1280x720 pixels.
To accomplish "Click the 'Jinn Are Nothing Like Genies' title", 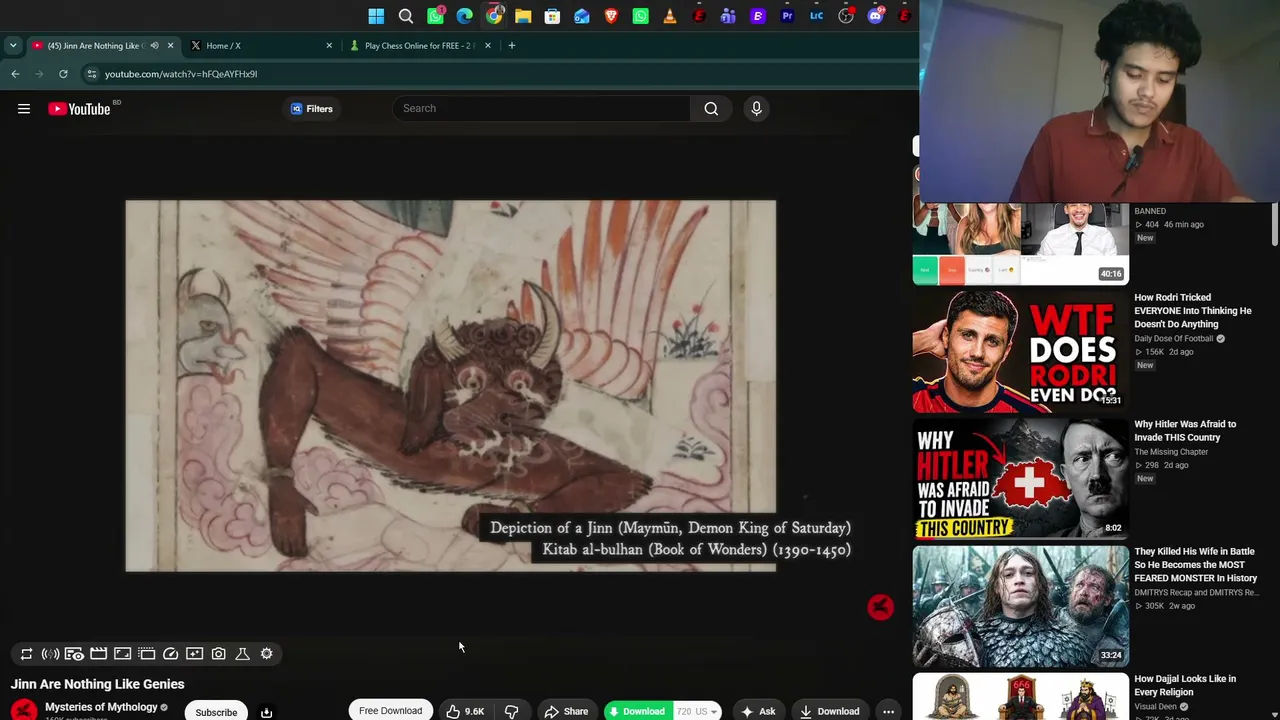I will [x=98, y=684].
